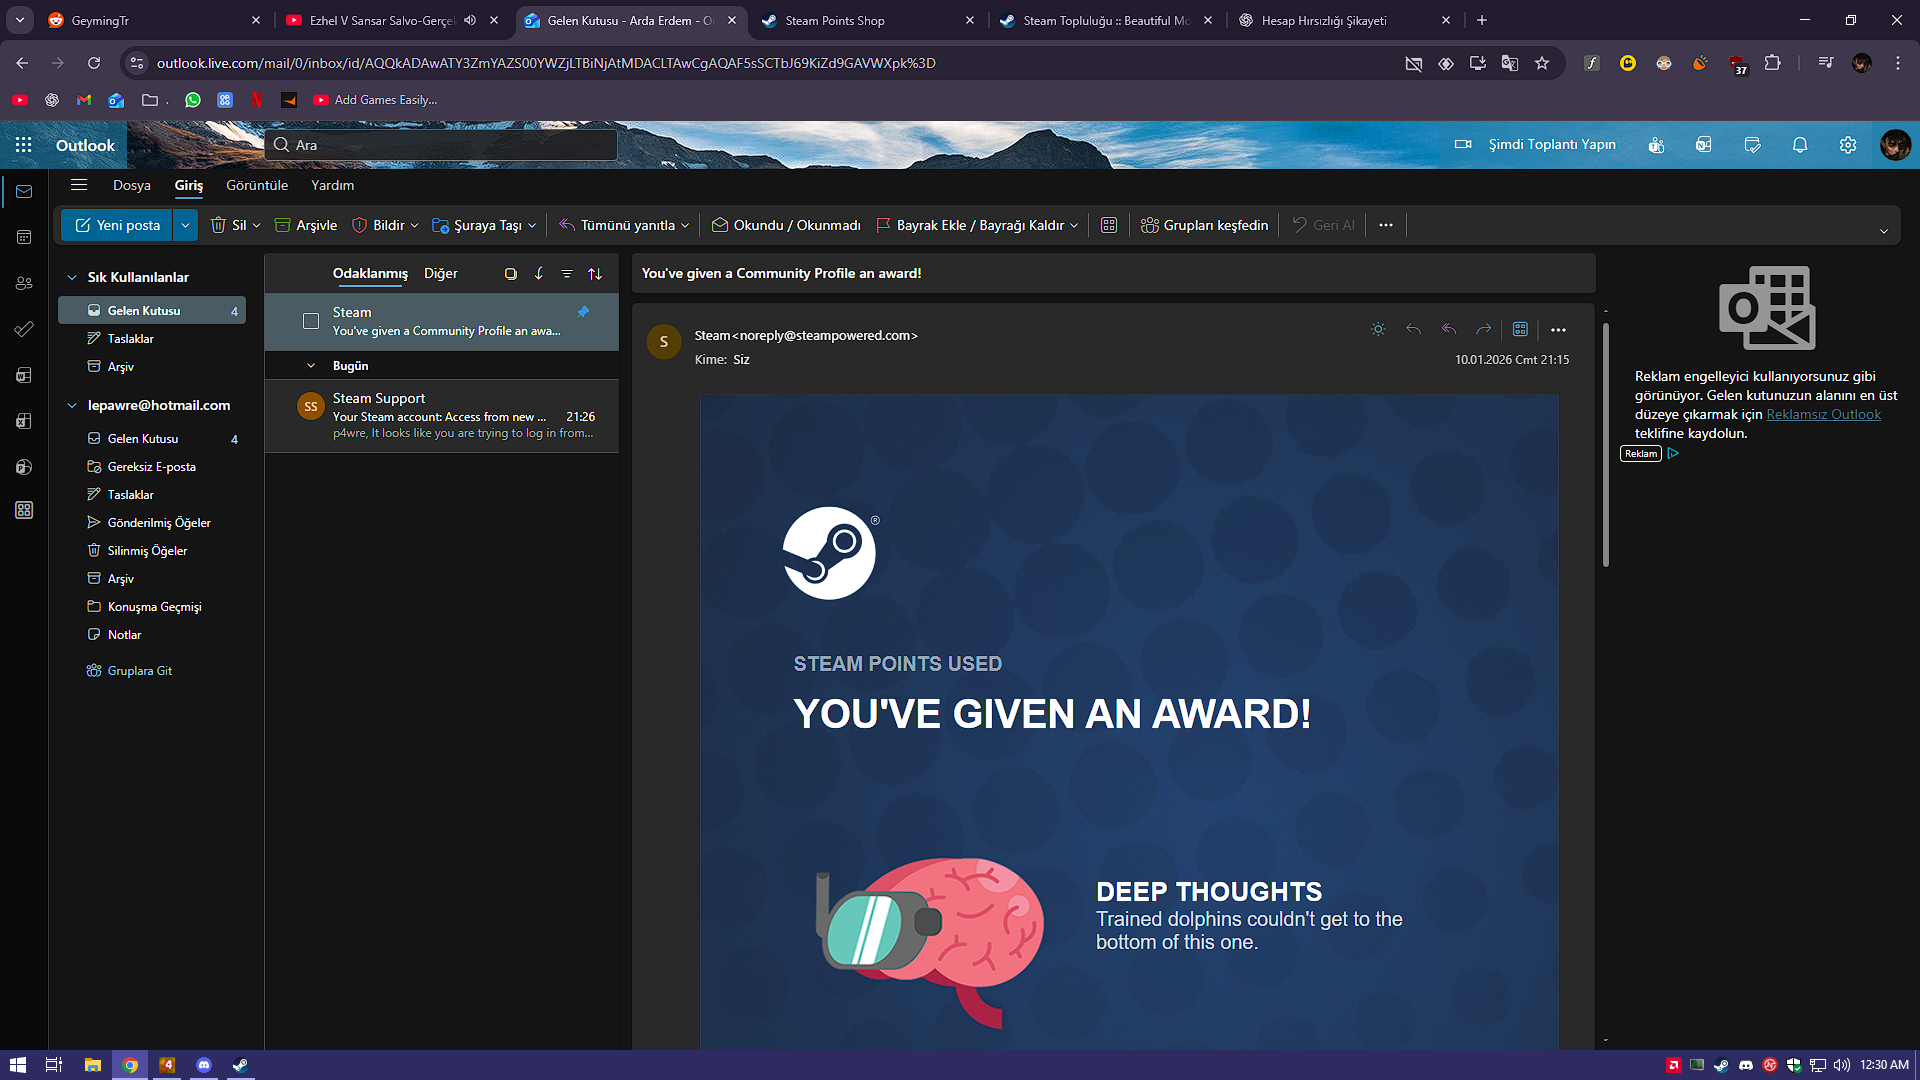Open the Yardım ribbon tab

click(x=333, y=185)
